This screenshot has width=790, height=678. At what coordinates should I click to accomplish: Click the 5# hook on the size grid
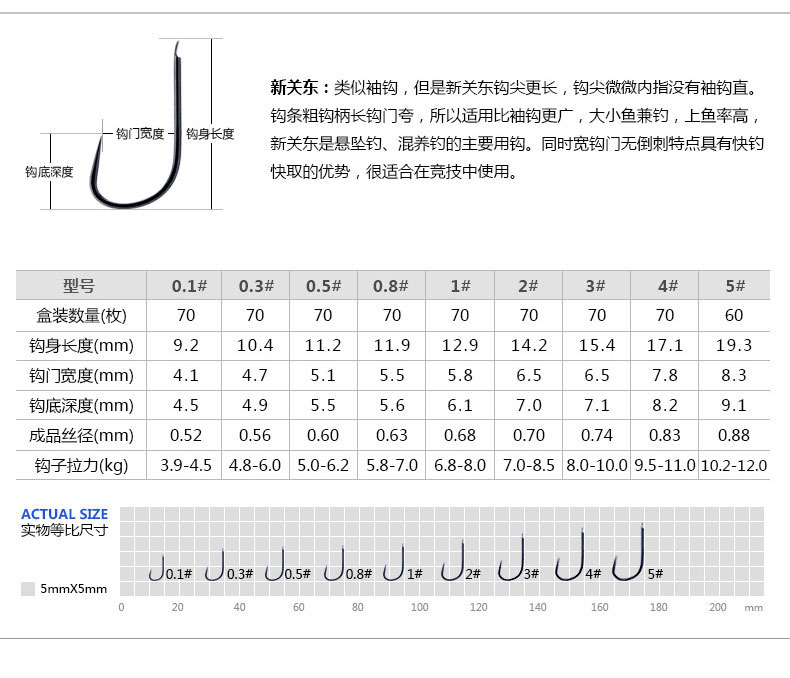[629, 552]
